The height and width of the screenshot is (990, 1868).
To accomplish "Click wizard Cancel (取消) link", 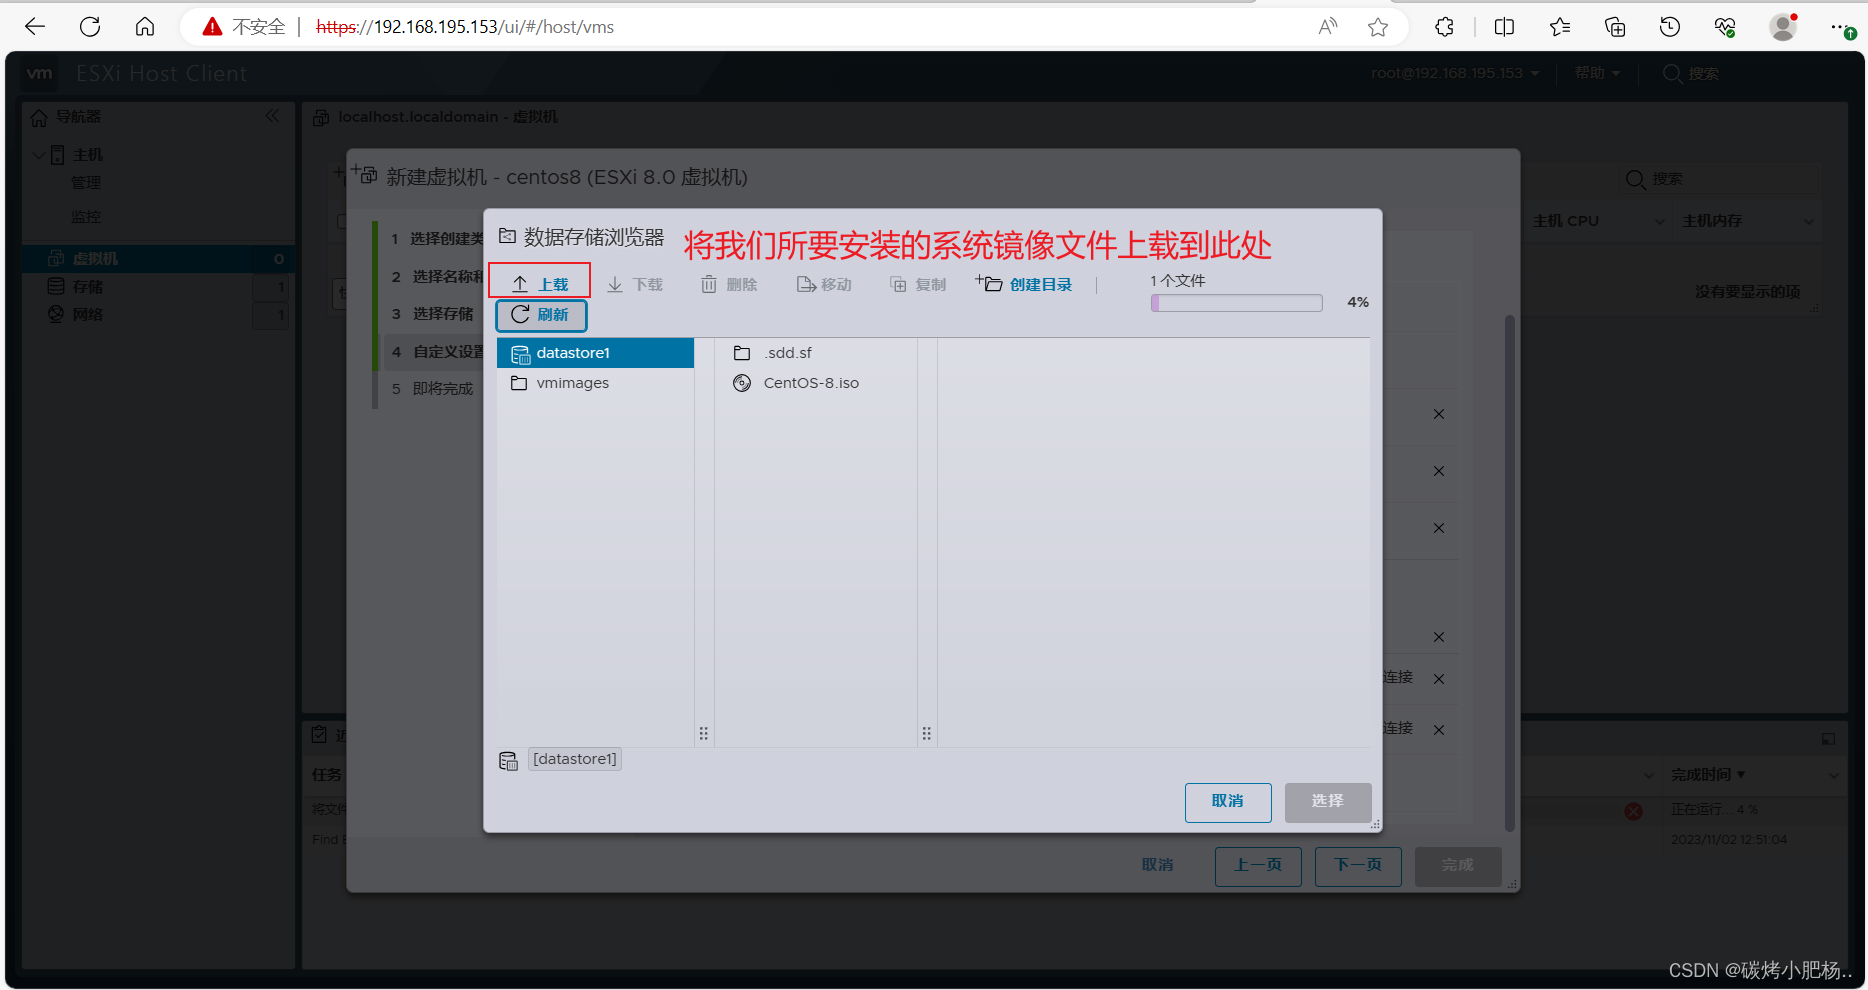I will coord(1158,865).
